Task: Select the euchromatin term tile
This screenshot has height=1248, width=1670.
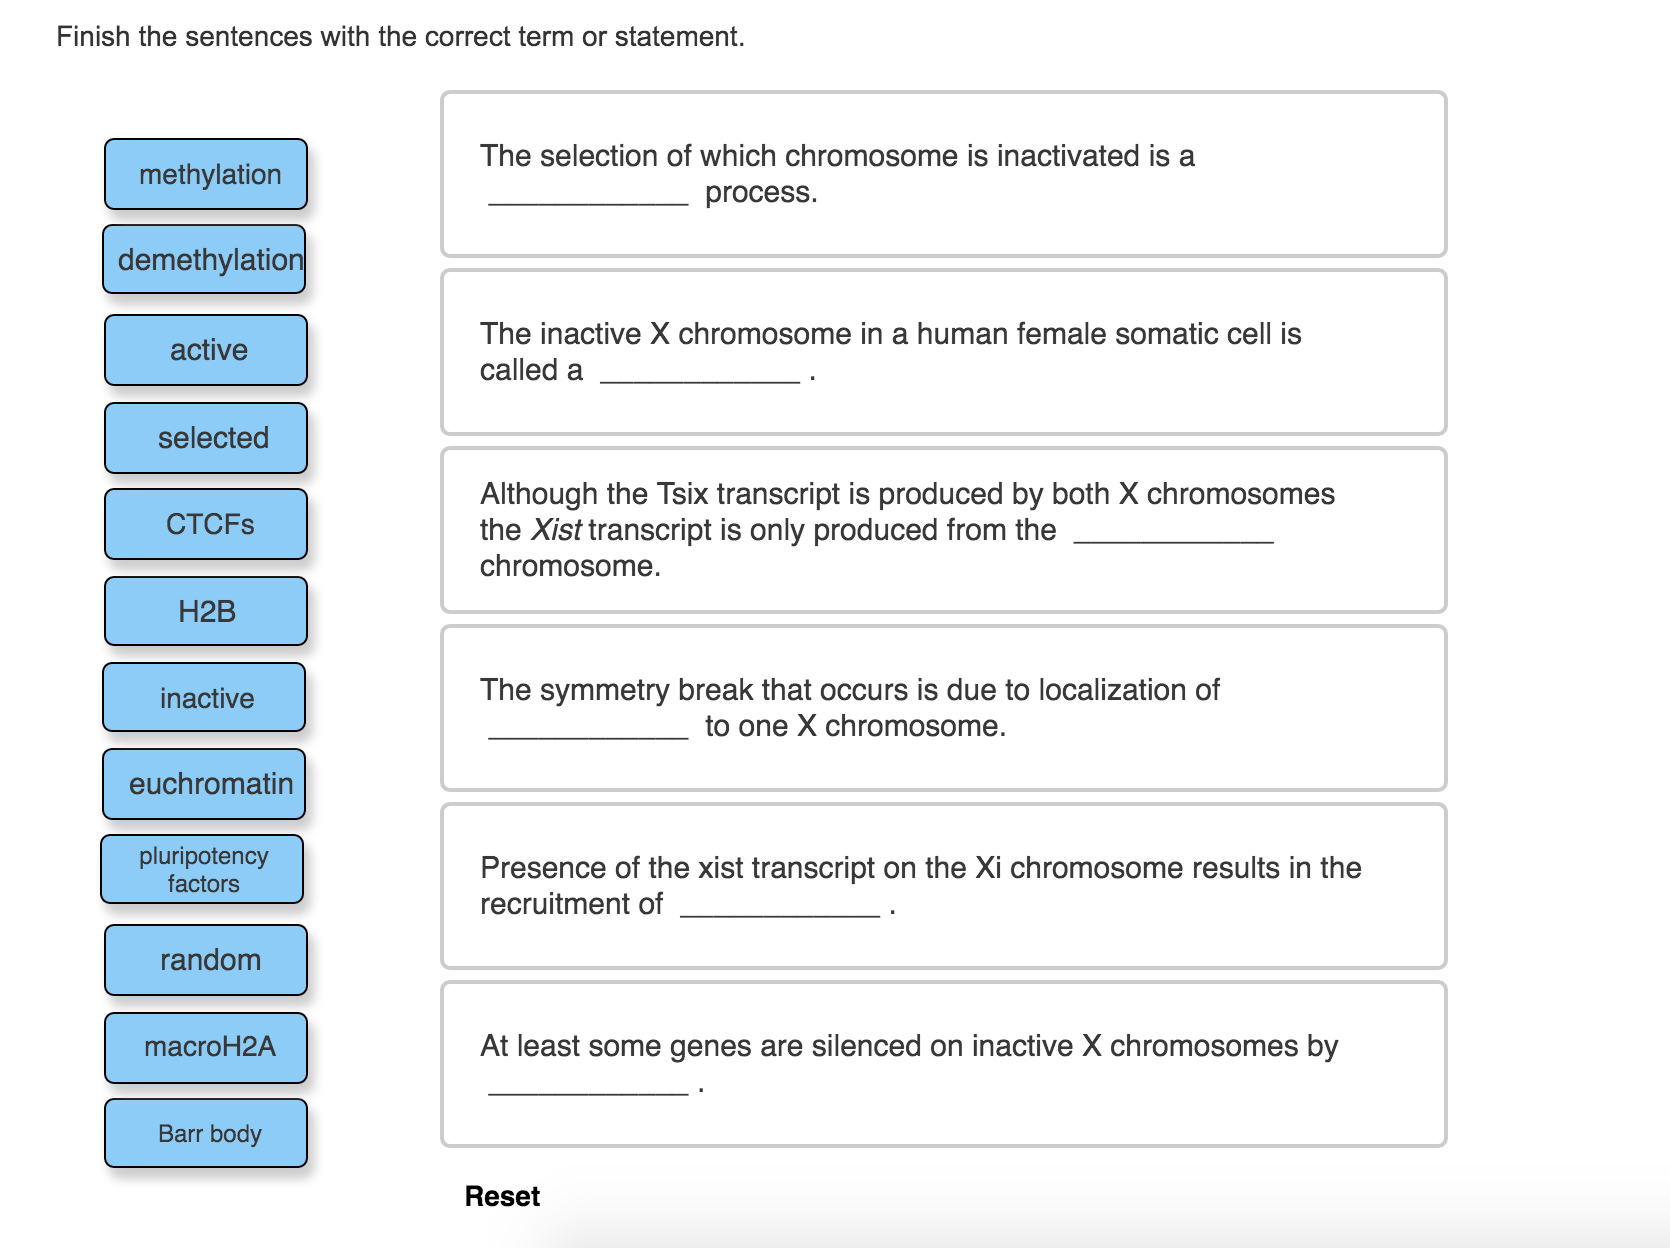Action: (205, 784)
